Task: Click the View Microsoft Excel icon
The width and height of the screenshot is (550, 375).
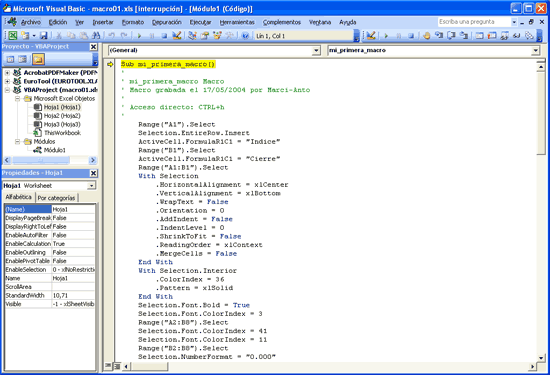Action: point(13,35)
